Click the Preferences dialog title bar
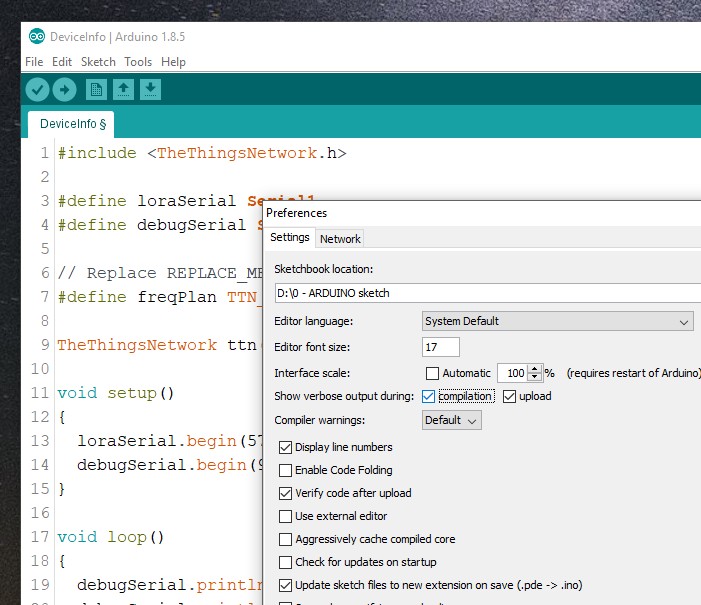 point(483,213)
